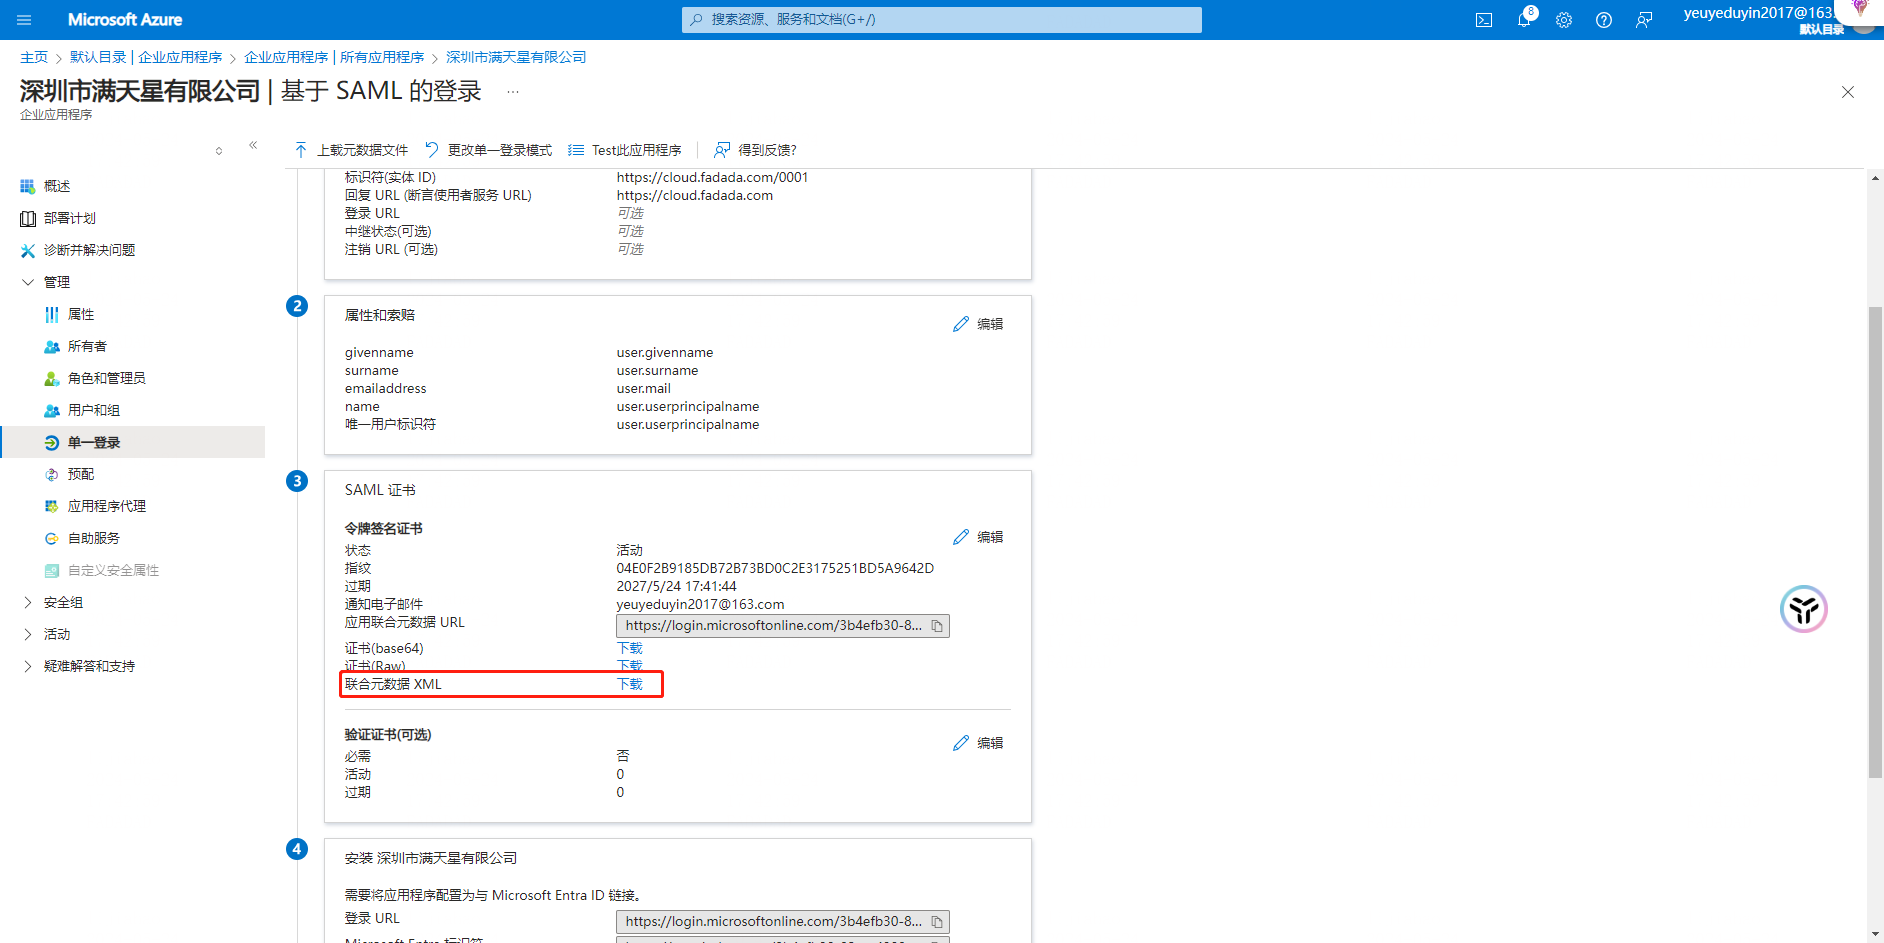The height and width of the screenshot is (943, 1884).
Task: Click 得到反馈? feedback toolbar button
Action: (x=755, y=150)
